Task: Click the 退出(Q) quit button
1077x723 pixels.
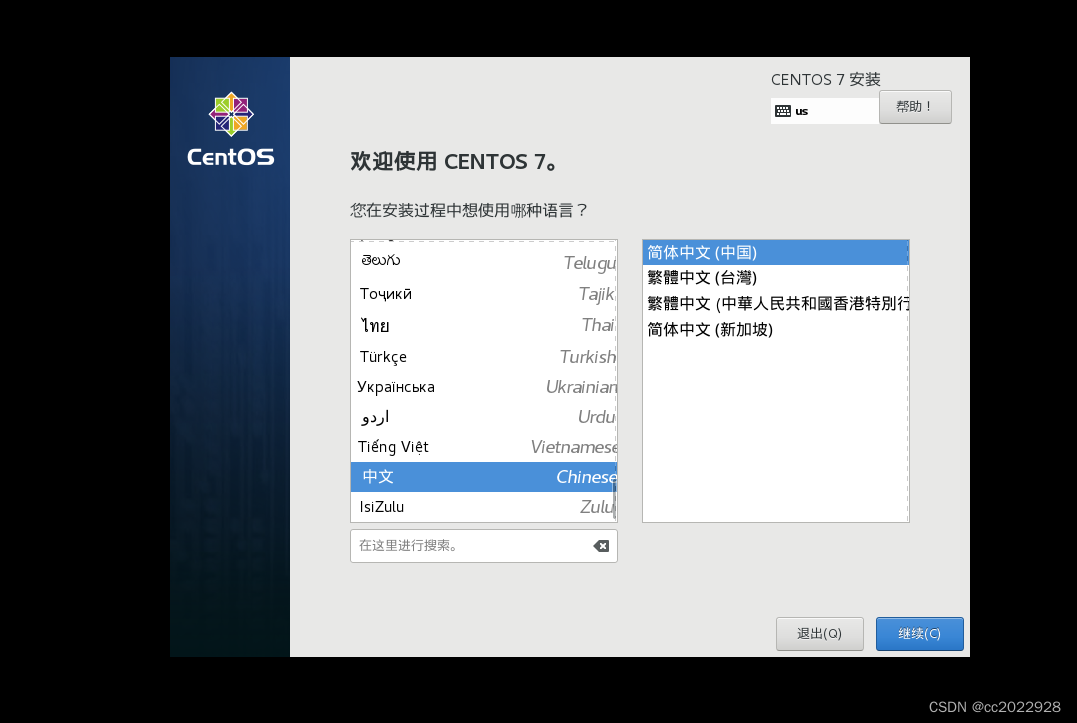Action: (819, 634)
